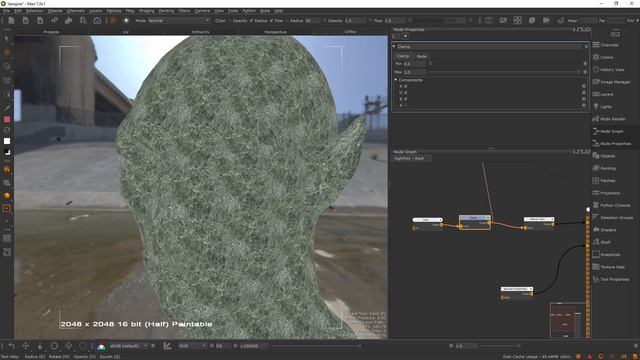Screen dimensions: 640x360
Task: Open the Channels menu
Action: tap(76, 11)
